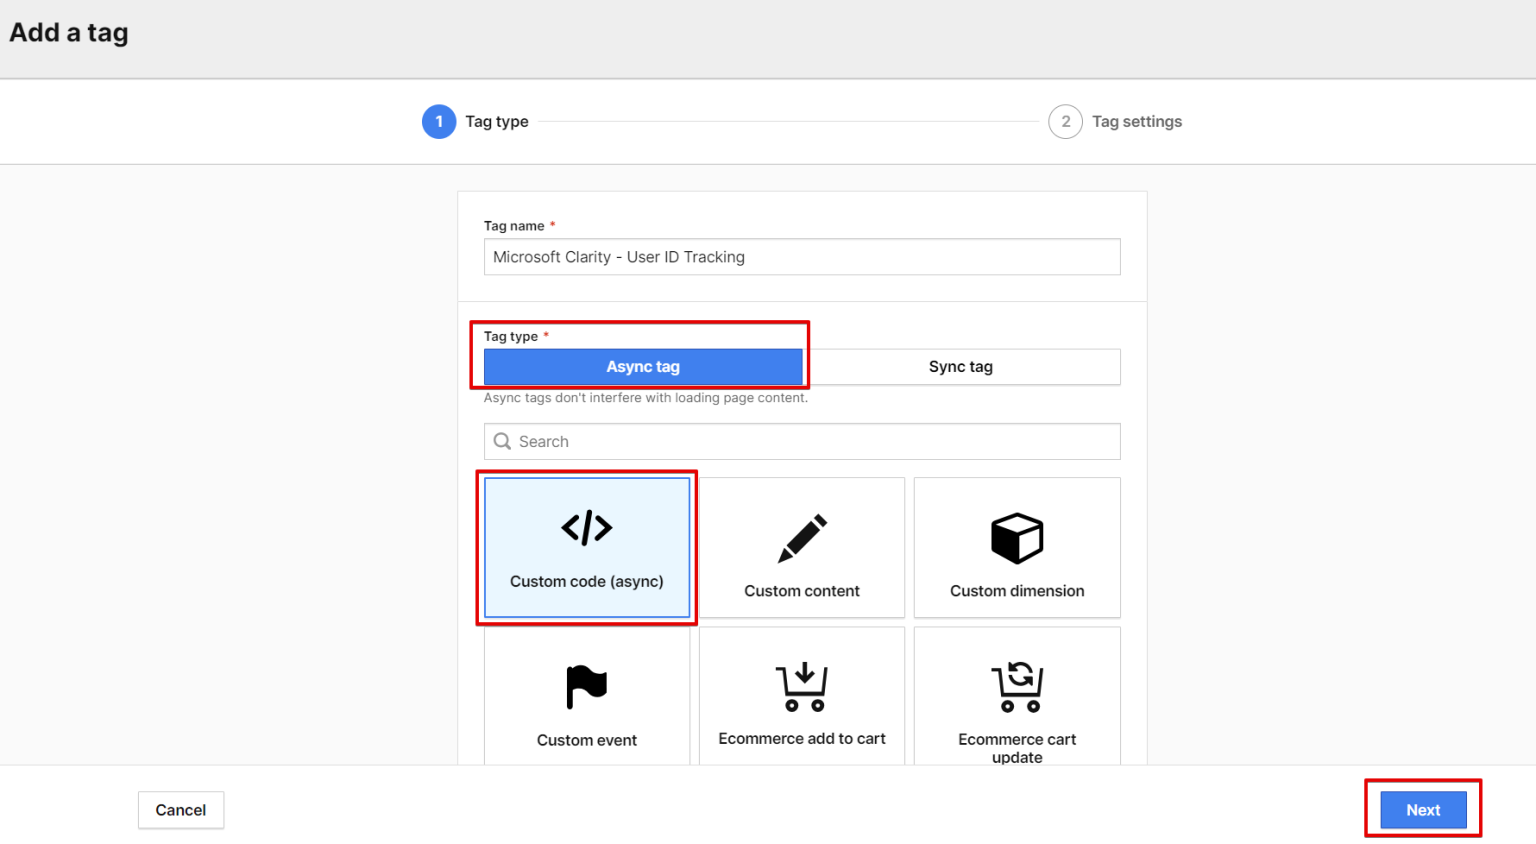Open the Ecommerce cart update icon
1536x844 pixels.
click(x=1016, y=686)
